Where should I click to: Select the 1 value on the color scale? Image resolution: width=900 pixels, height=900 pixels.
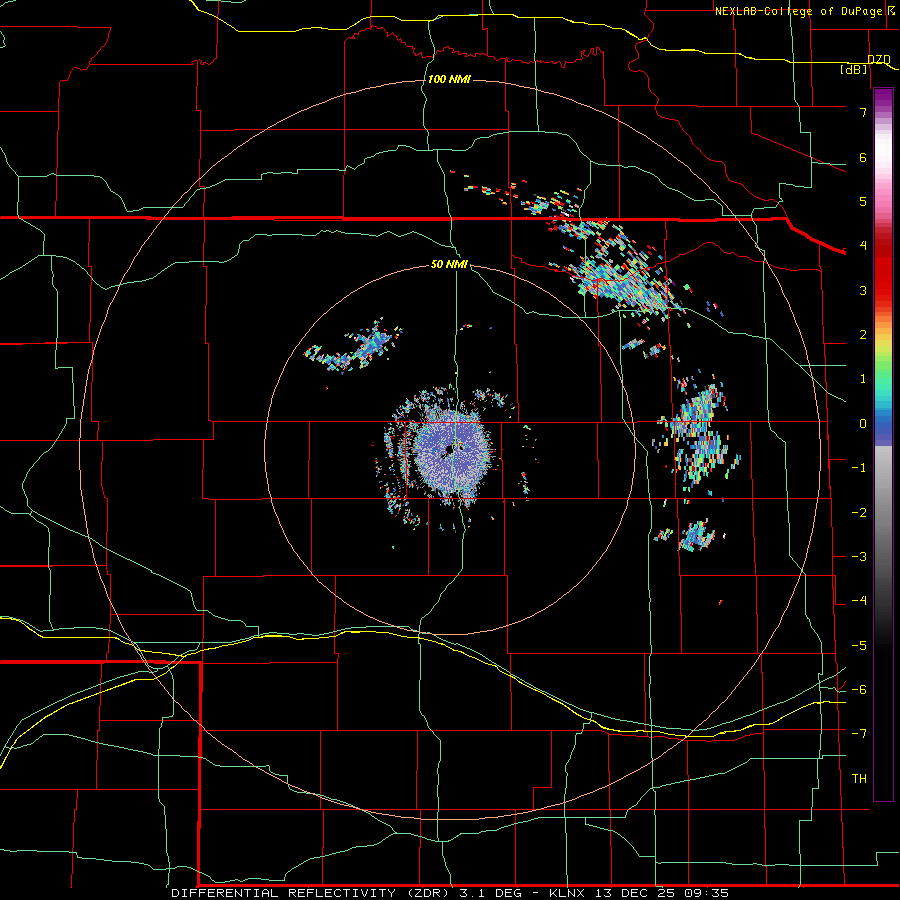[x=863, y=379]
